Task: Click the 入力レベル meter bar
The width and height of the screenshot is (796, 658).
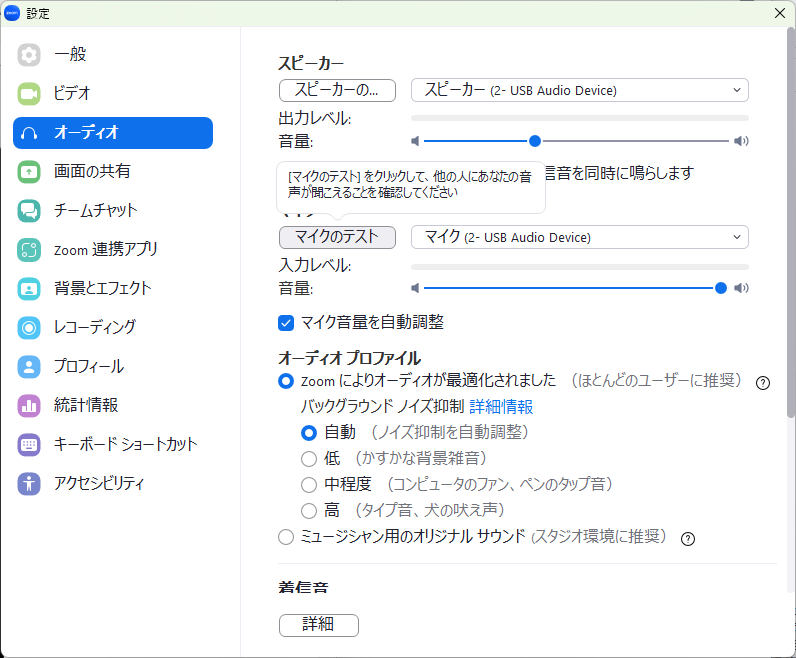Action: [x=580, y=267]
